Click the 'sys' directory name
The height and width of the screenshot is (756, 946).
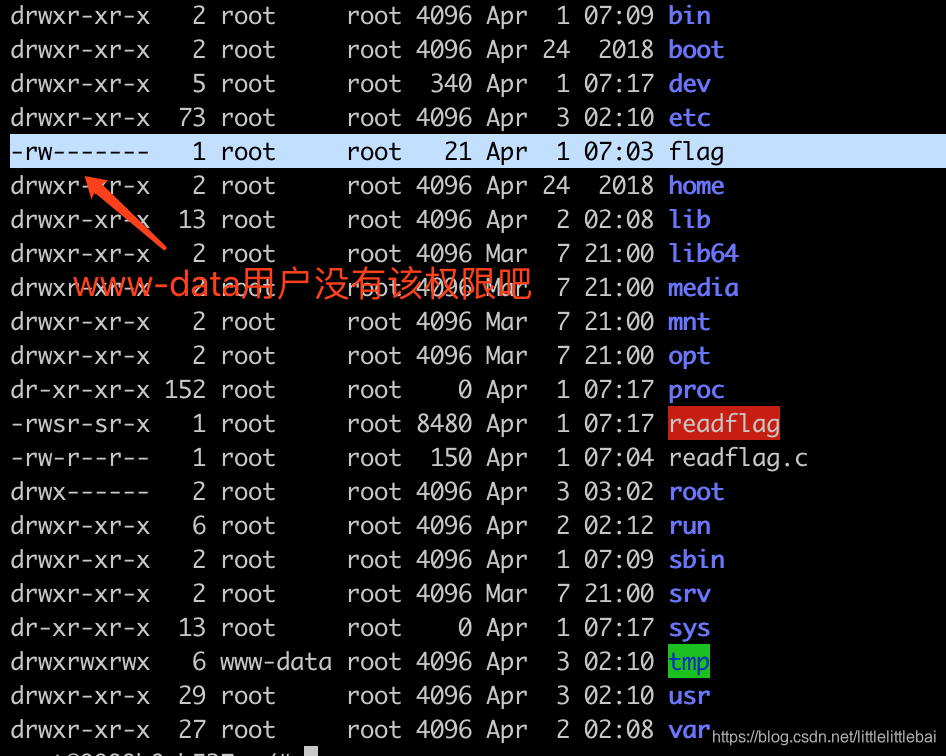tap(689, 628)
